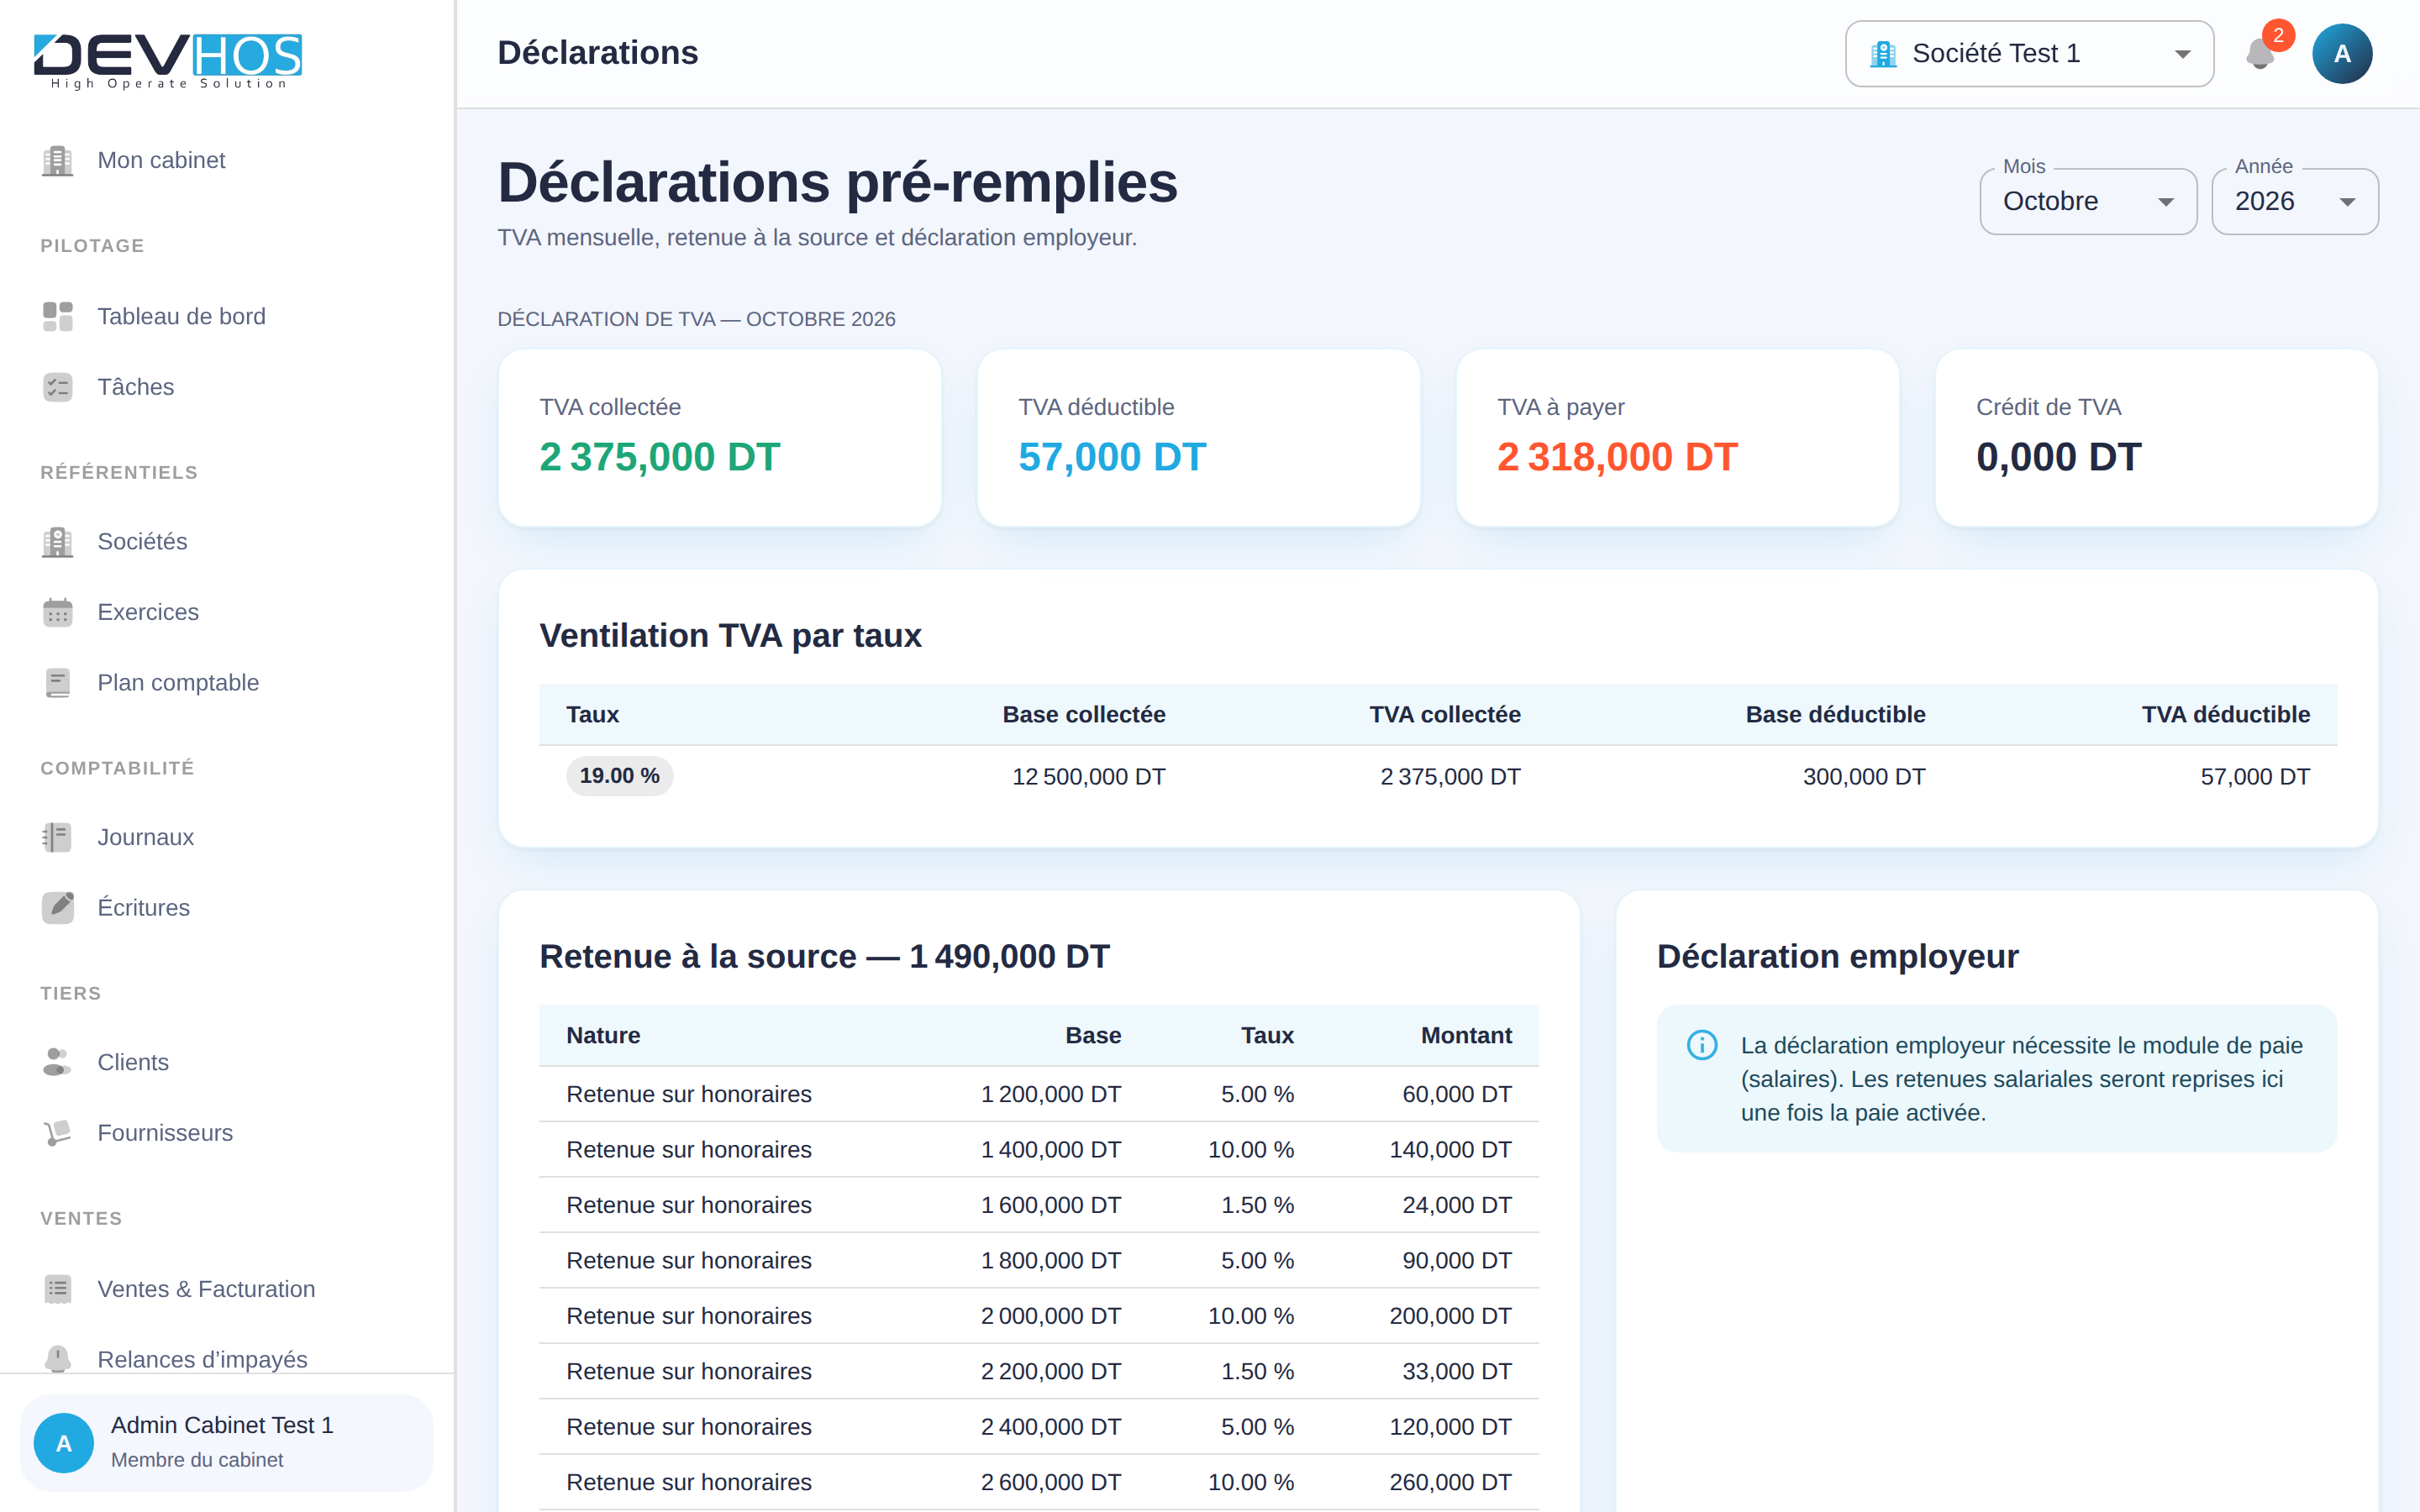Click the Tâches checklist icon
Screen dimensions: 2420x1512
click(57, 387)
